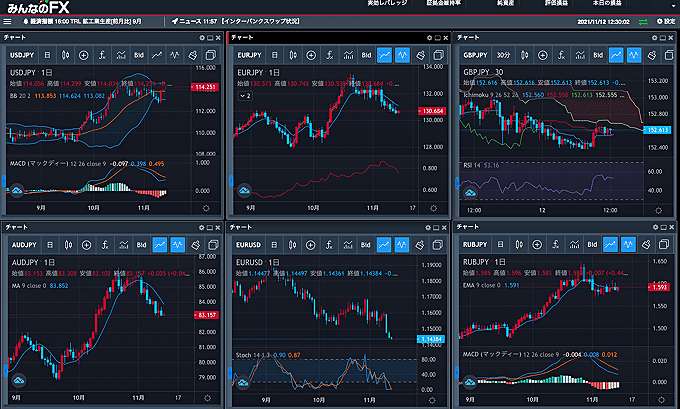Enable the drawing line tool in USDJPY chart
680x409 pixels.
157,55
